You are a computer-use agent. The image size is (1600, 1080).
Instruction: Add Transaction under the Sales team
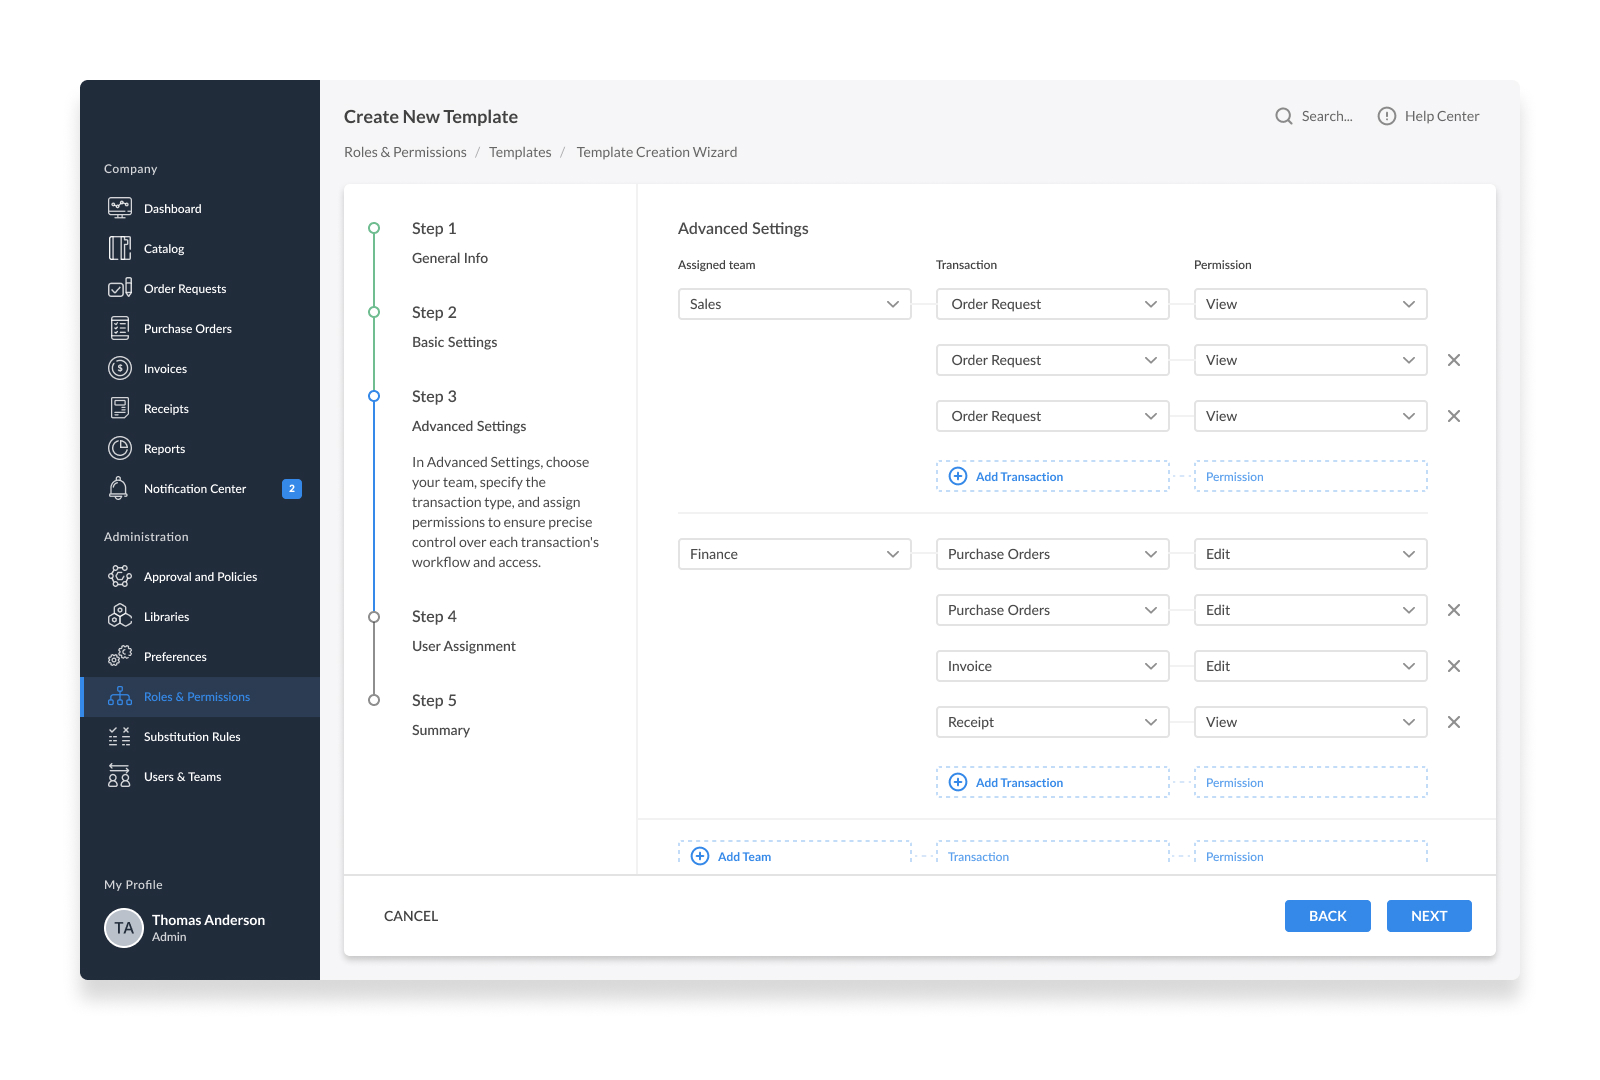(x=1053, y=476)
